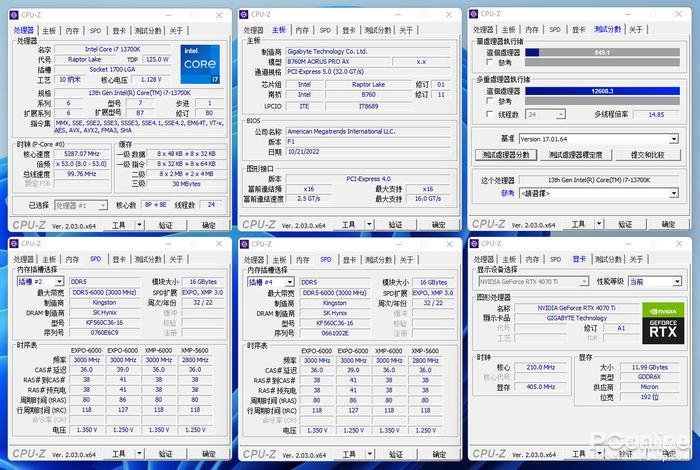This screenshot has height=470, width=700.
Task: Click the multi-thread ratio value 14.85
Action: pyautogui.click(x=656, y=115)
